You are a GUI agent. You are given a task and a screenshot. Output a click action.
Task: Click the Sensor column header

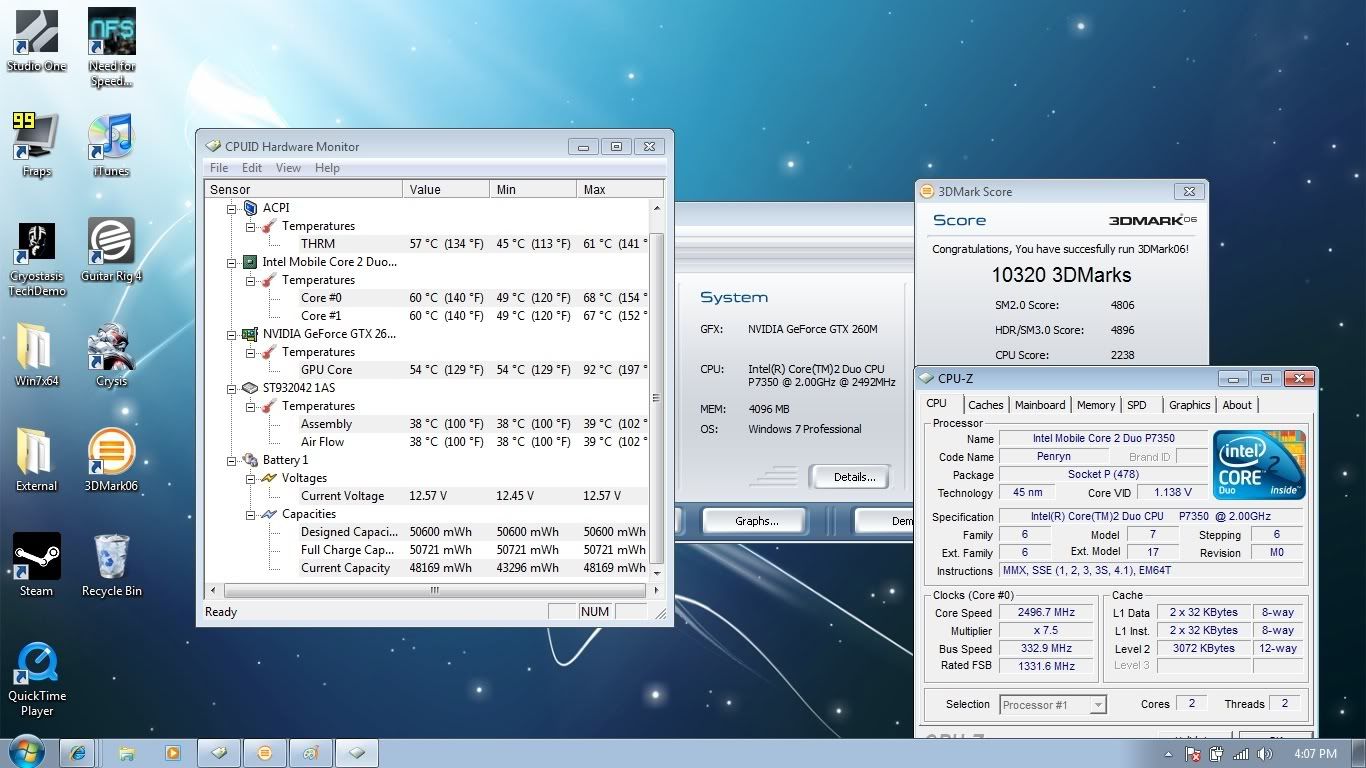[x=304, y=189]
